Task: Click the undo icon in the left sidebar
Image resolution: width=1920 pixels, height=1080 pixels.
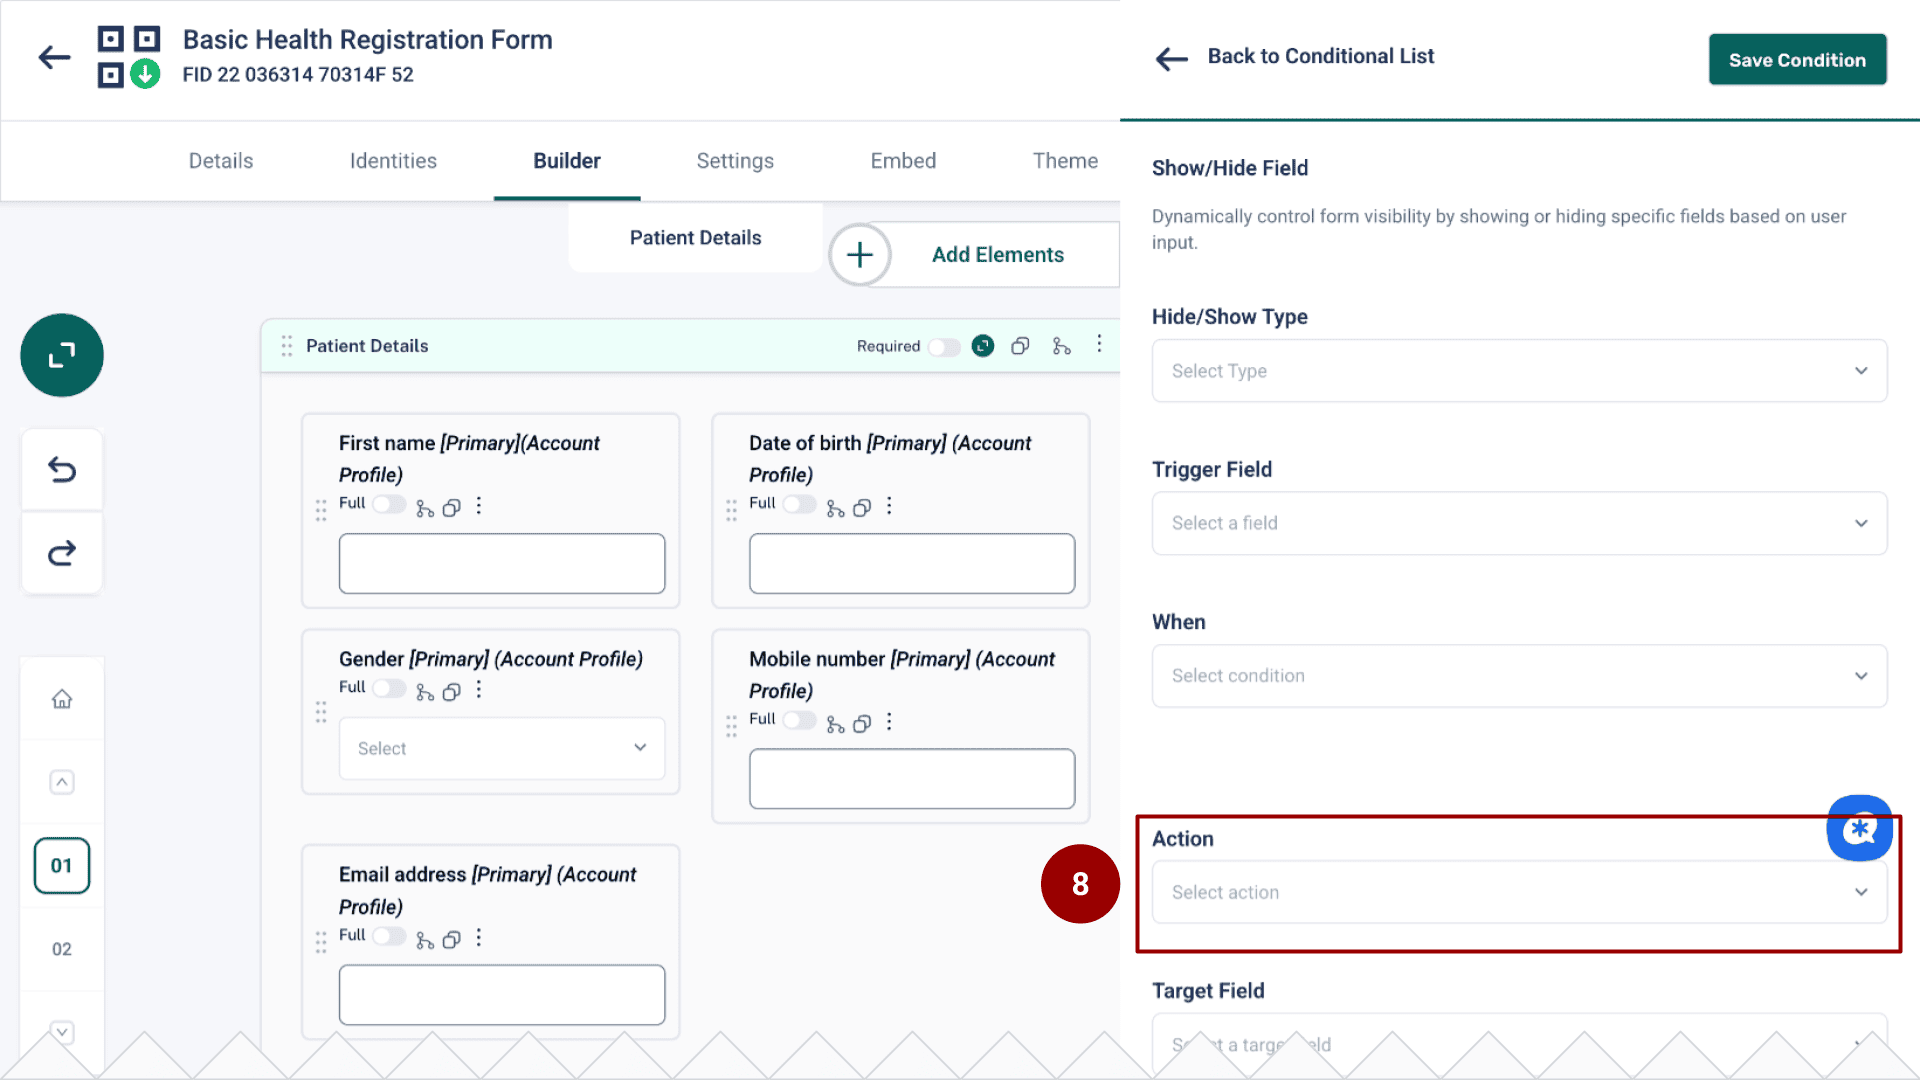Action: point(61,468)
